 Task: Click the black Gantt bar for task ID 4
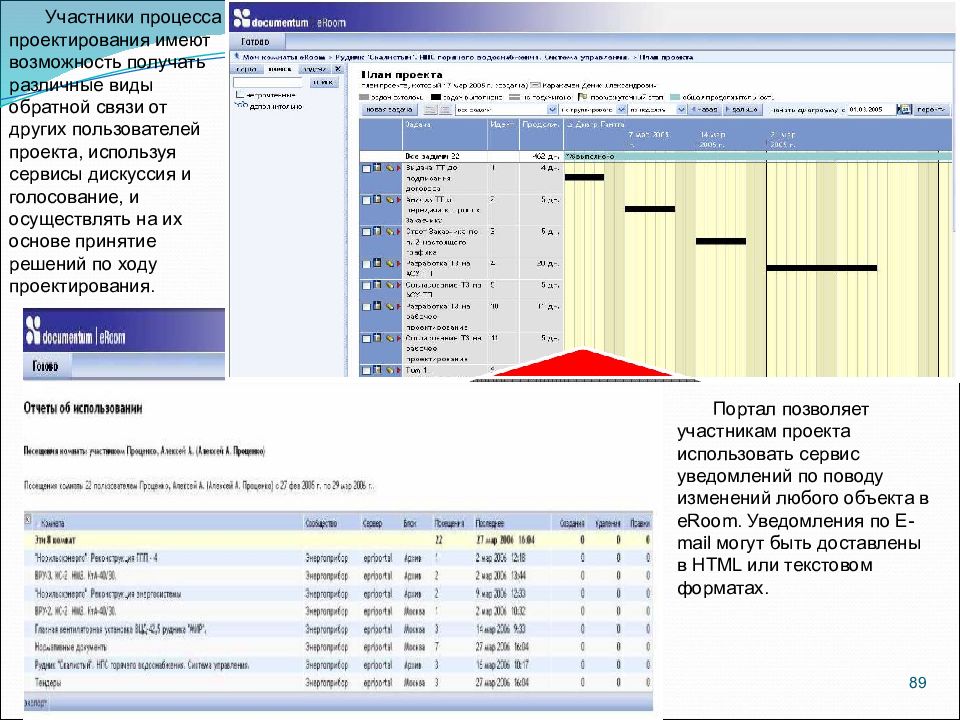(x=822, y=268)
